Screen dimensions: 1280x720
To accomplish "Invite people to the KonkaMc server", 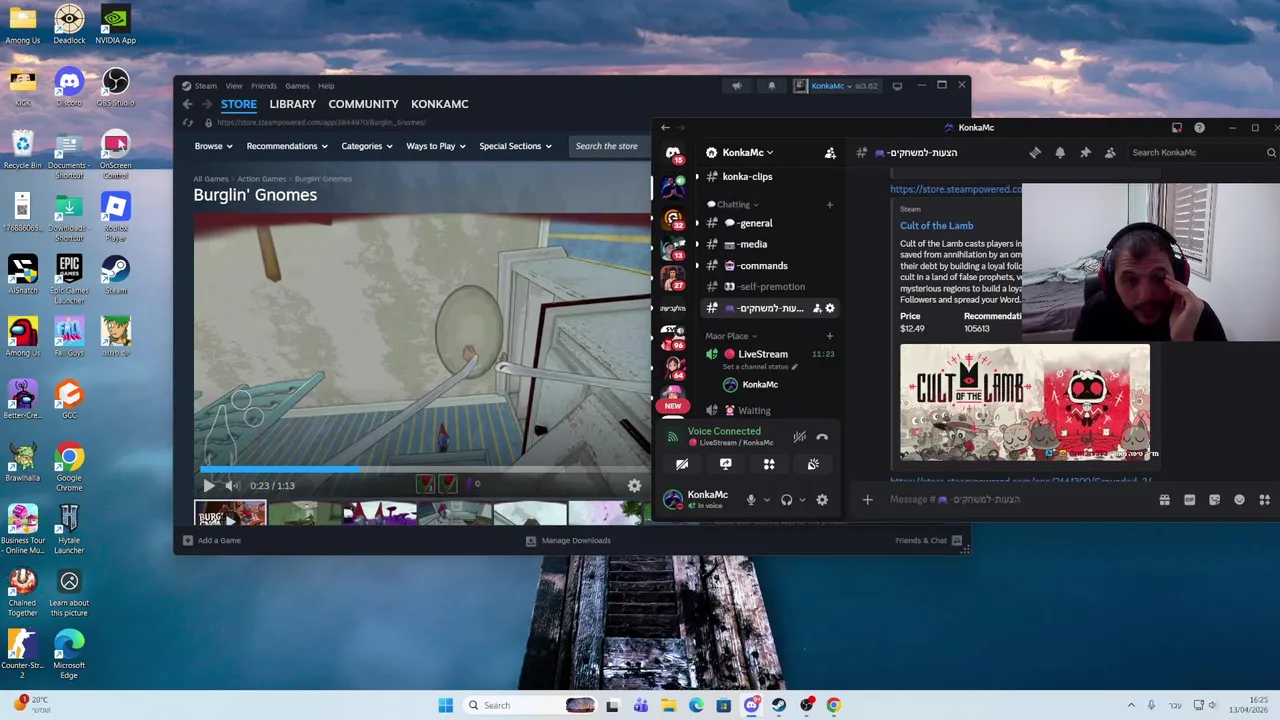I will coord(830,153).
